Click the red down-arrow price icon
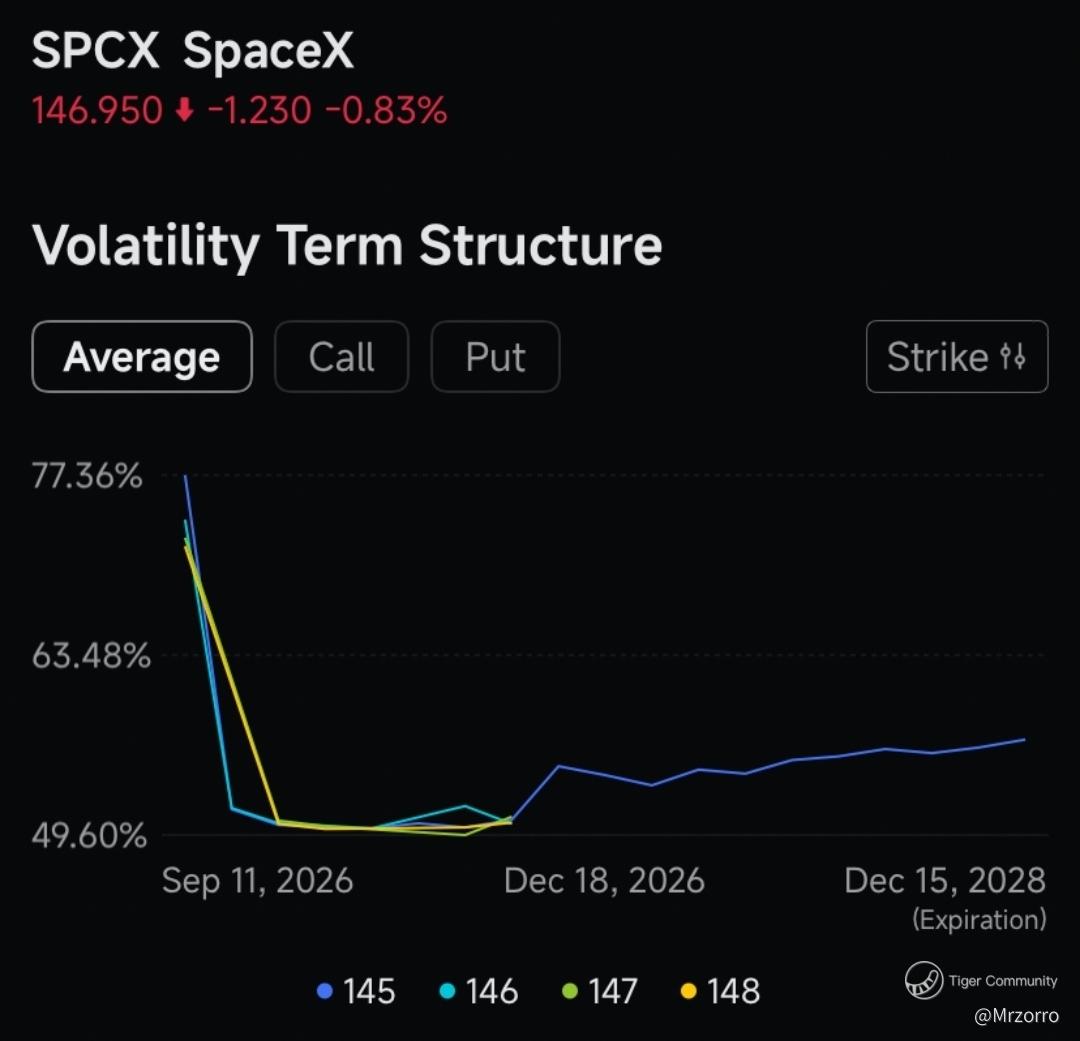Image resolution: width=1080 pixels, height=1041 pixels. click(x=185, y=110)
